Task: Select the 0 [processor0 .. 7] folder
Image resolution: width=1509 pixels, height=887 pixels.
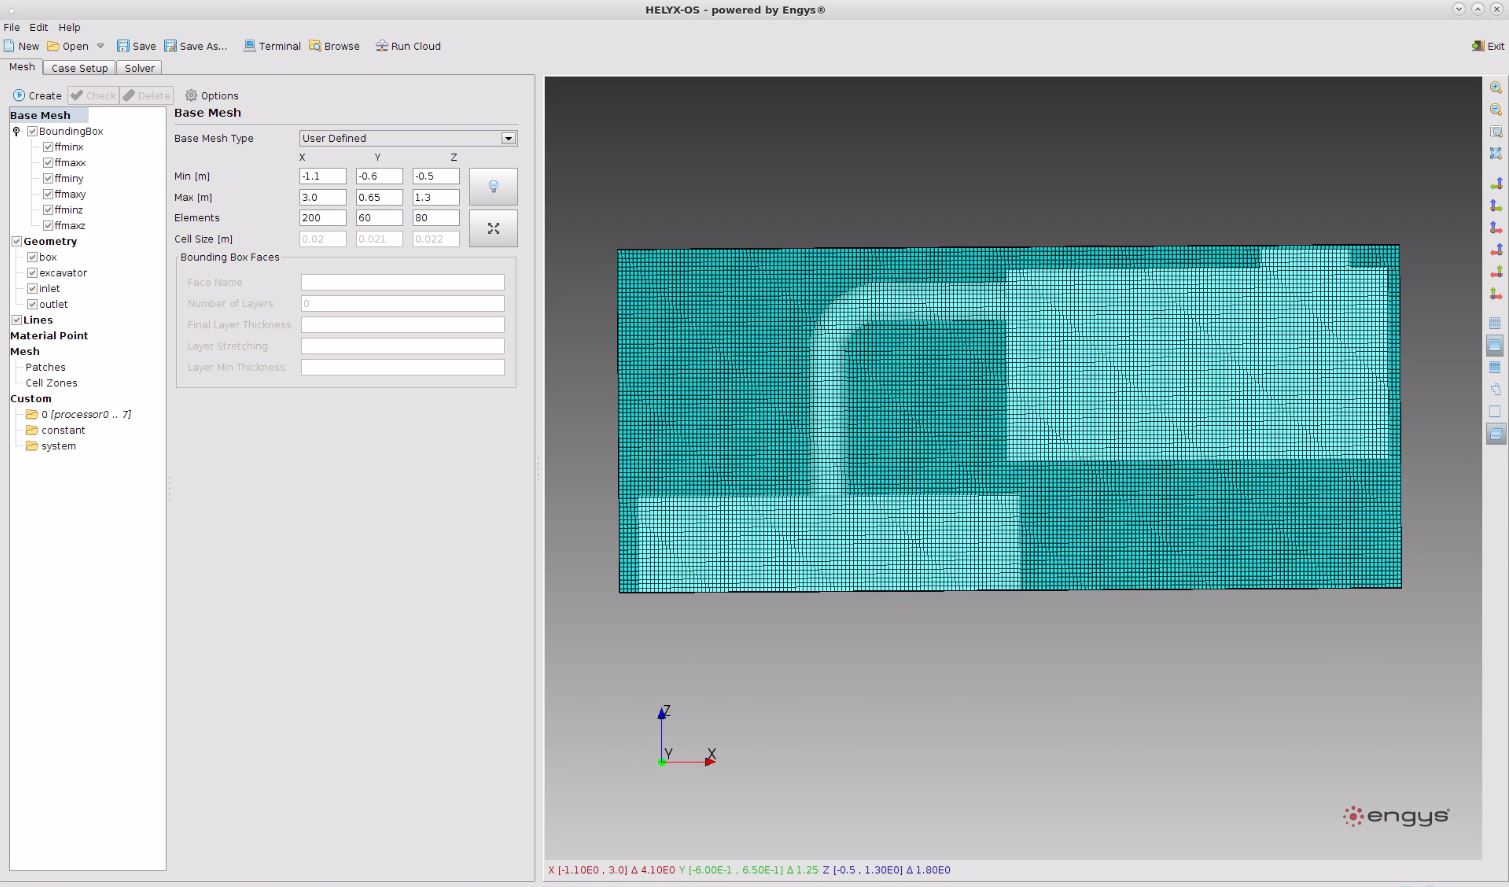Action: click(78, 414)
